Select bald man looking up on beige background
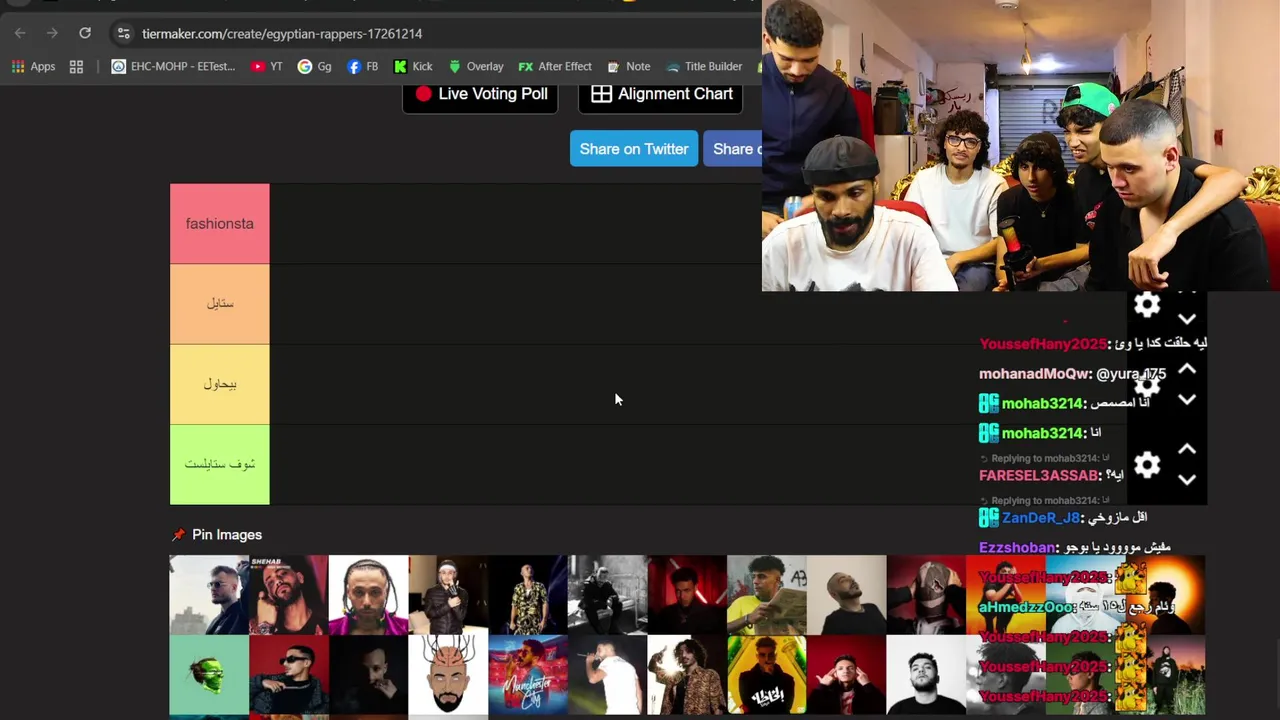This screenshot has width=1280, height=720. coord(847,595)
